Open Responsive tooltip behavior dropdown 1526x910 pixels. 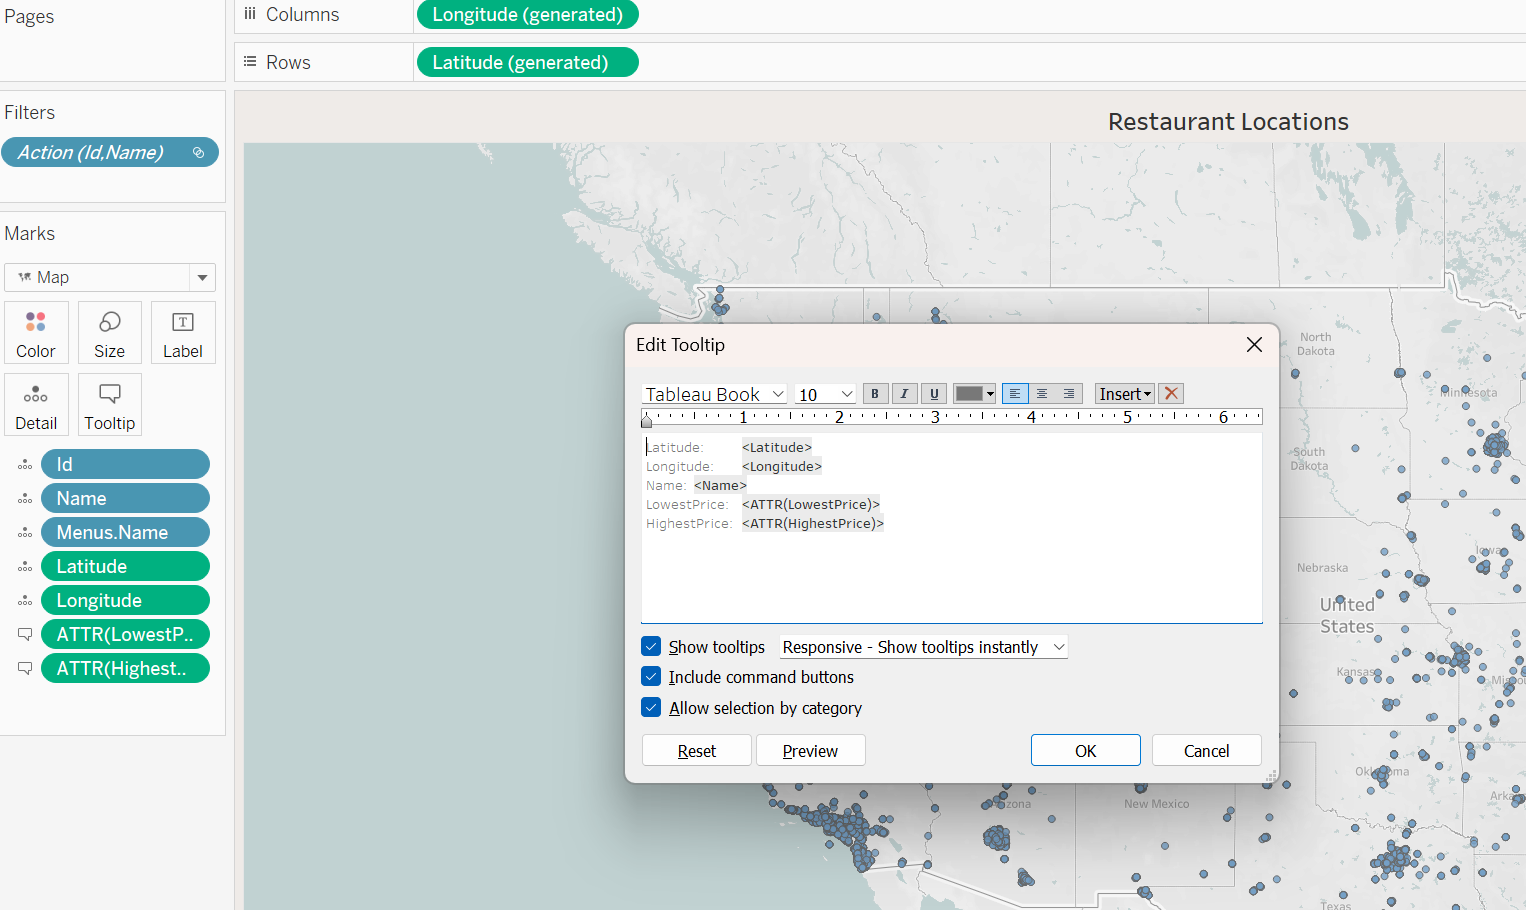pyautogui.click(x=923, y=647)
